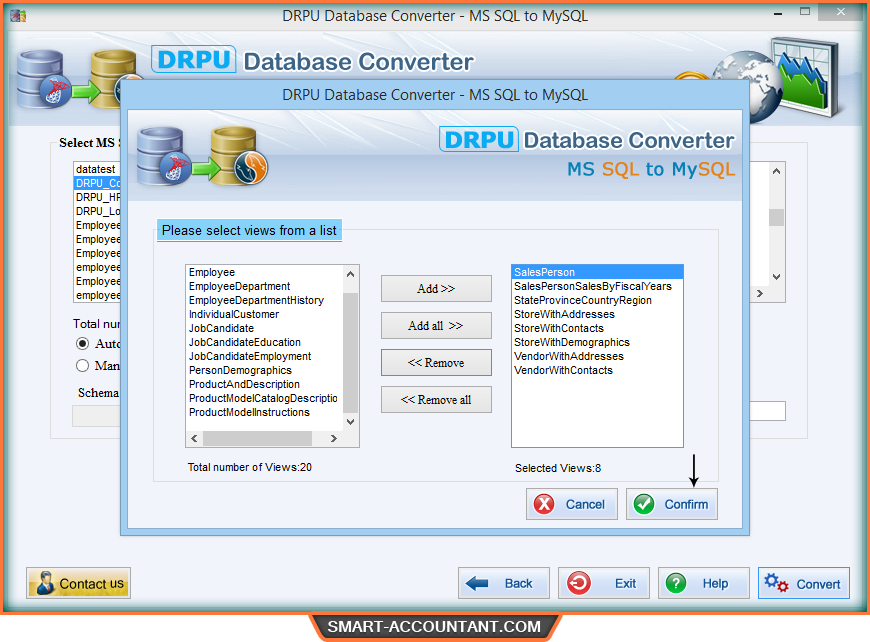Image resolution: width=870 pixels, height=642 pixels.
Task: Click the horizontal scrollbar thumb of views list
Action: (x=257, y=438)
